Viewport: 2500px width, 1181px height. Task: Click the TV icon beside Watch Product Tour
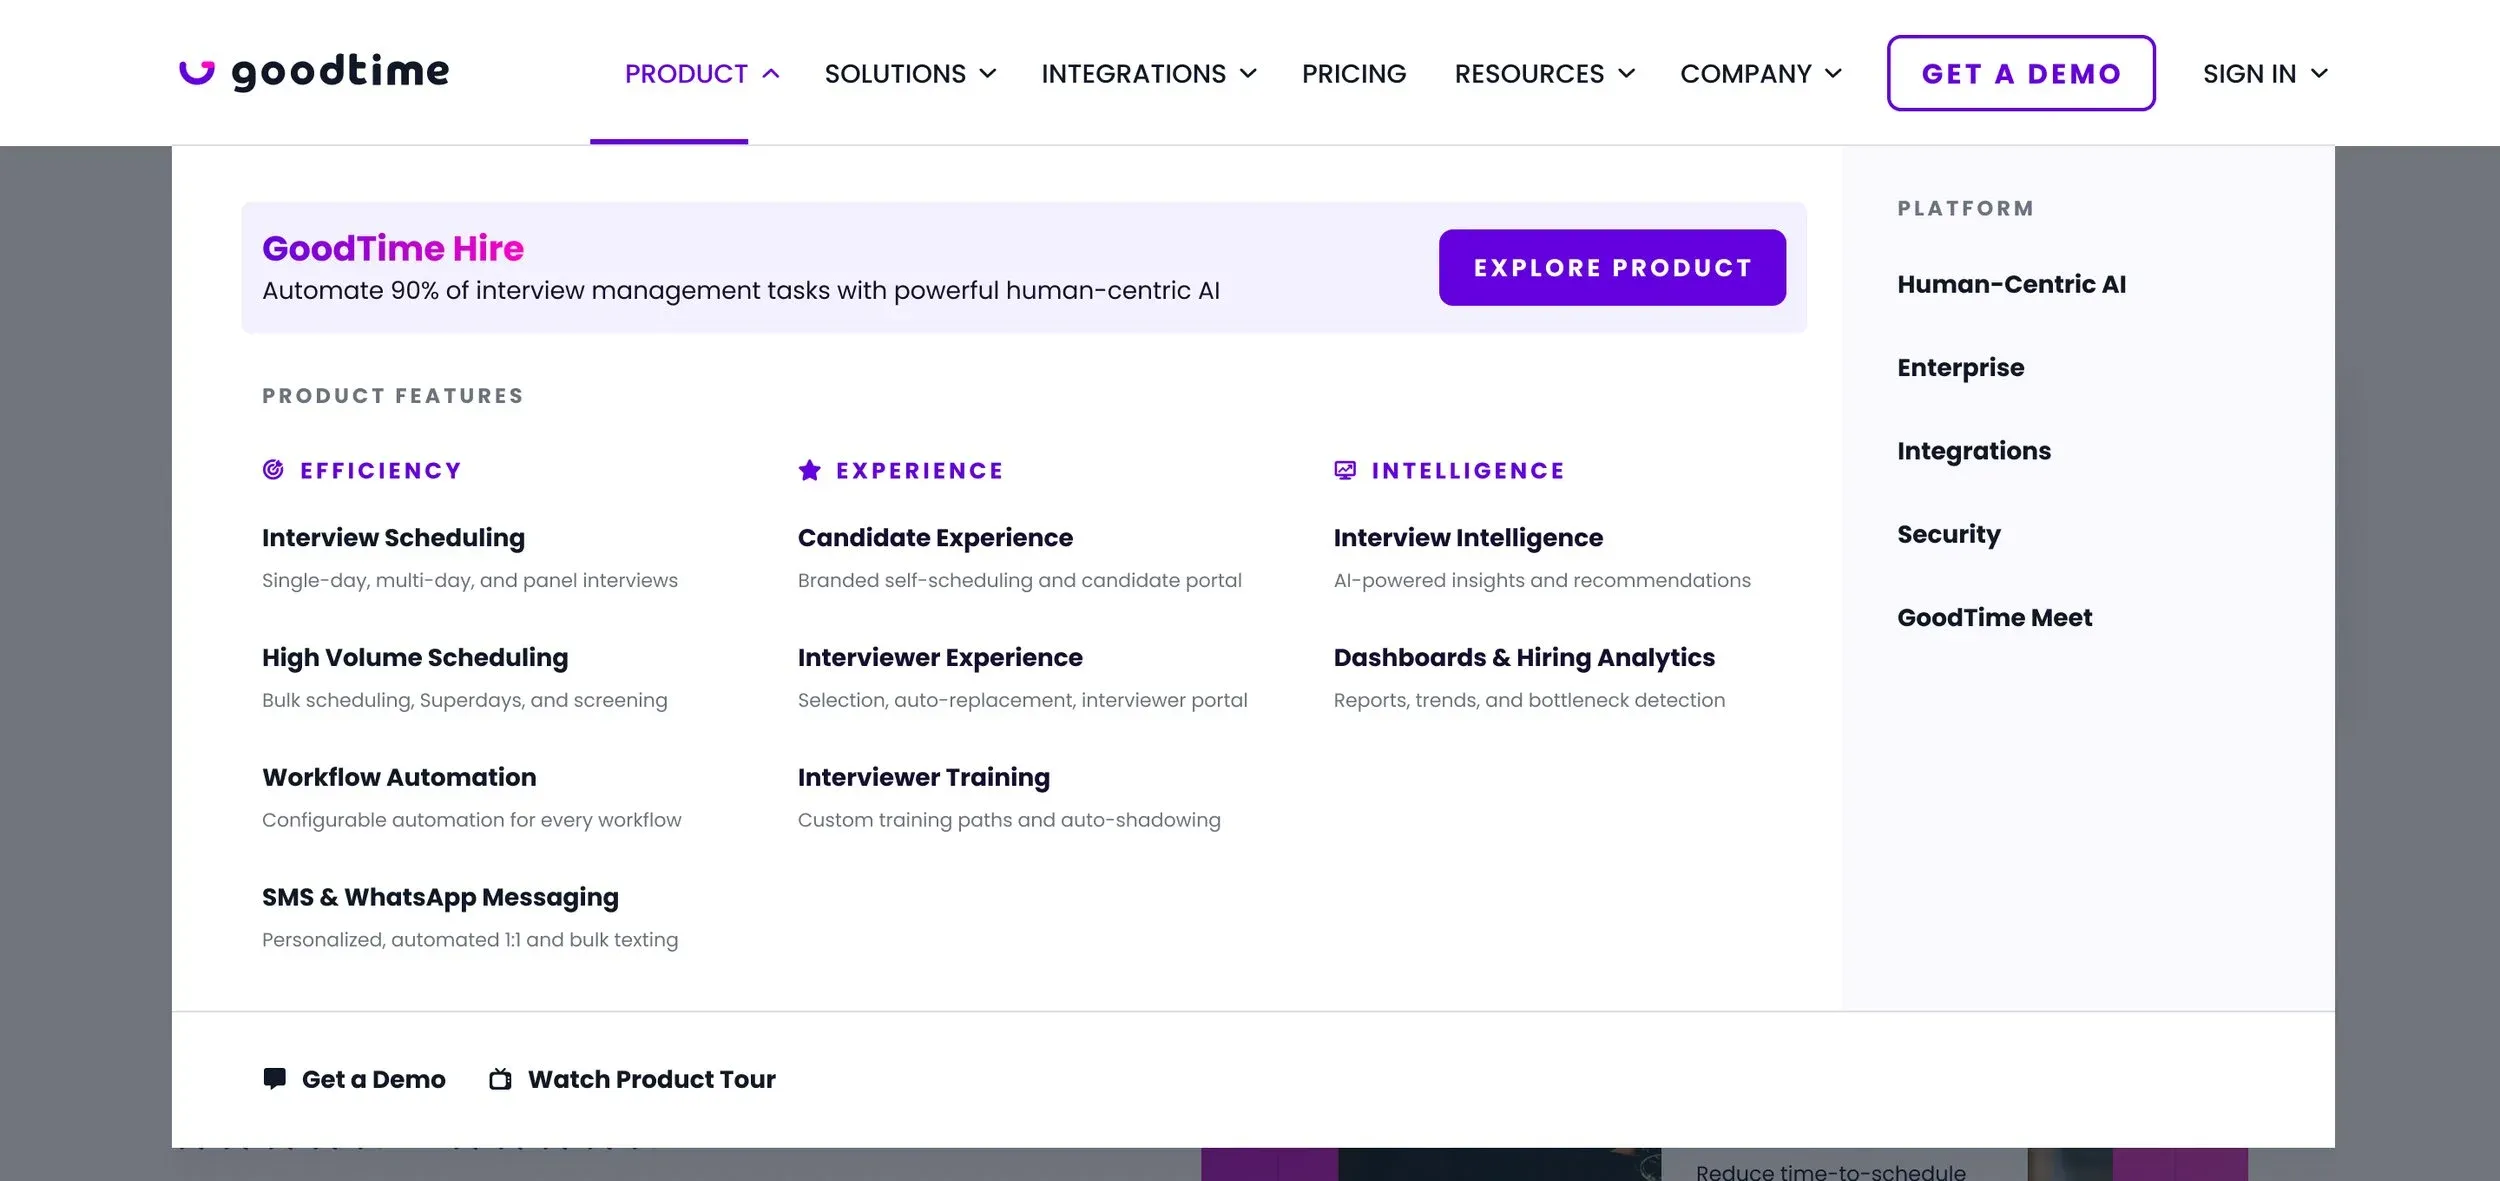click(x=500, y=1079)
